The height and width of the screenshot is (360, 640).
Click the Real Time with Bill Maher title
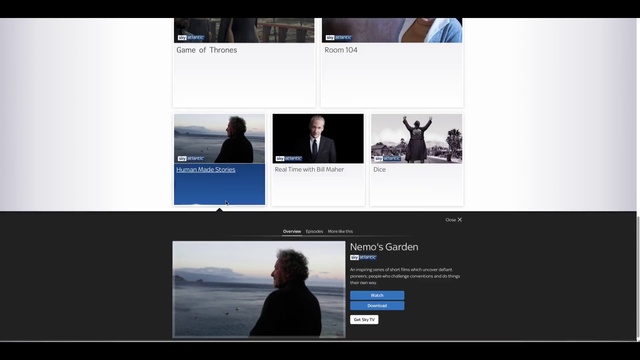coord(309,169)
